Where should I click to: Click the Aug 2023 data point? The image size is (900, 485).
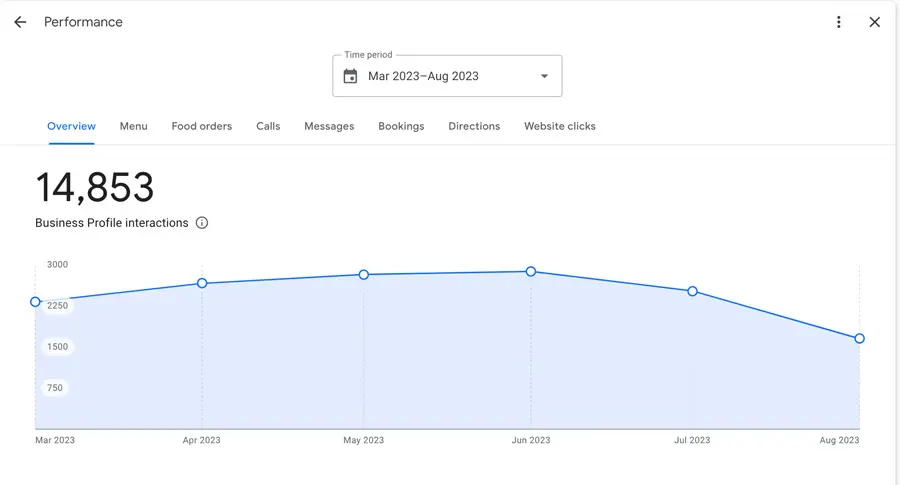pyautogui.click(x=859, y=339)
